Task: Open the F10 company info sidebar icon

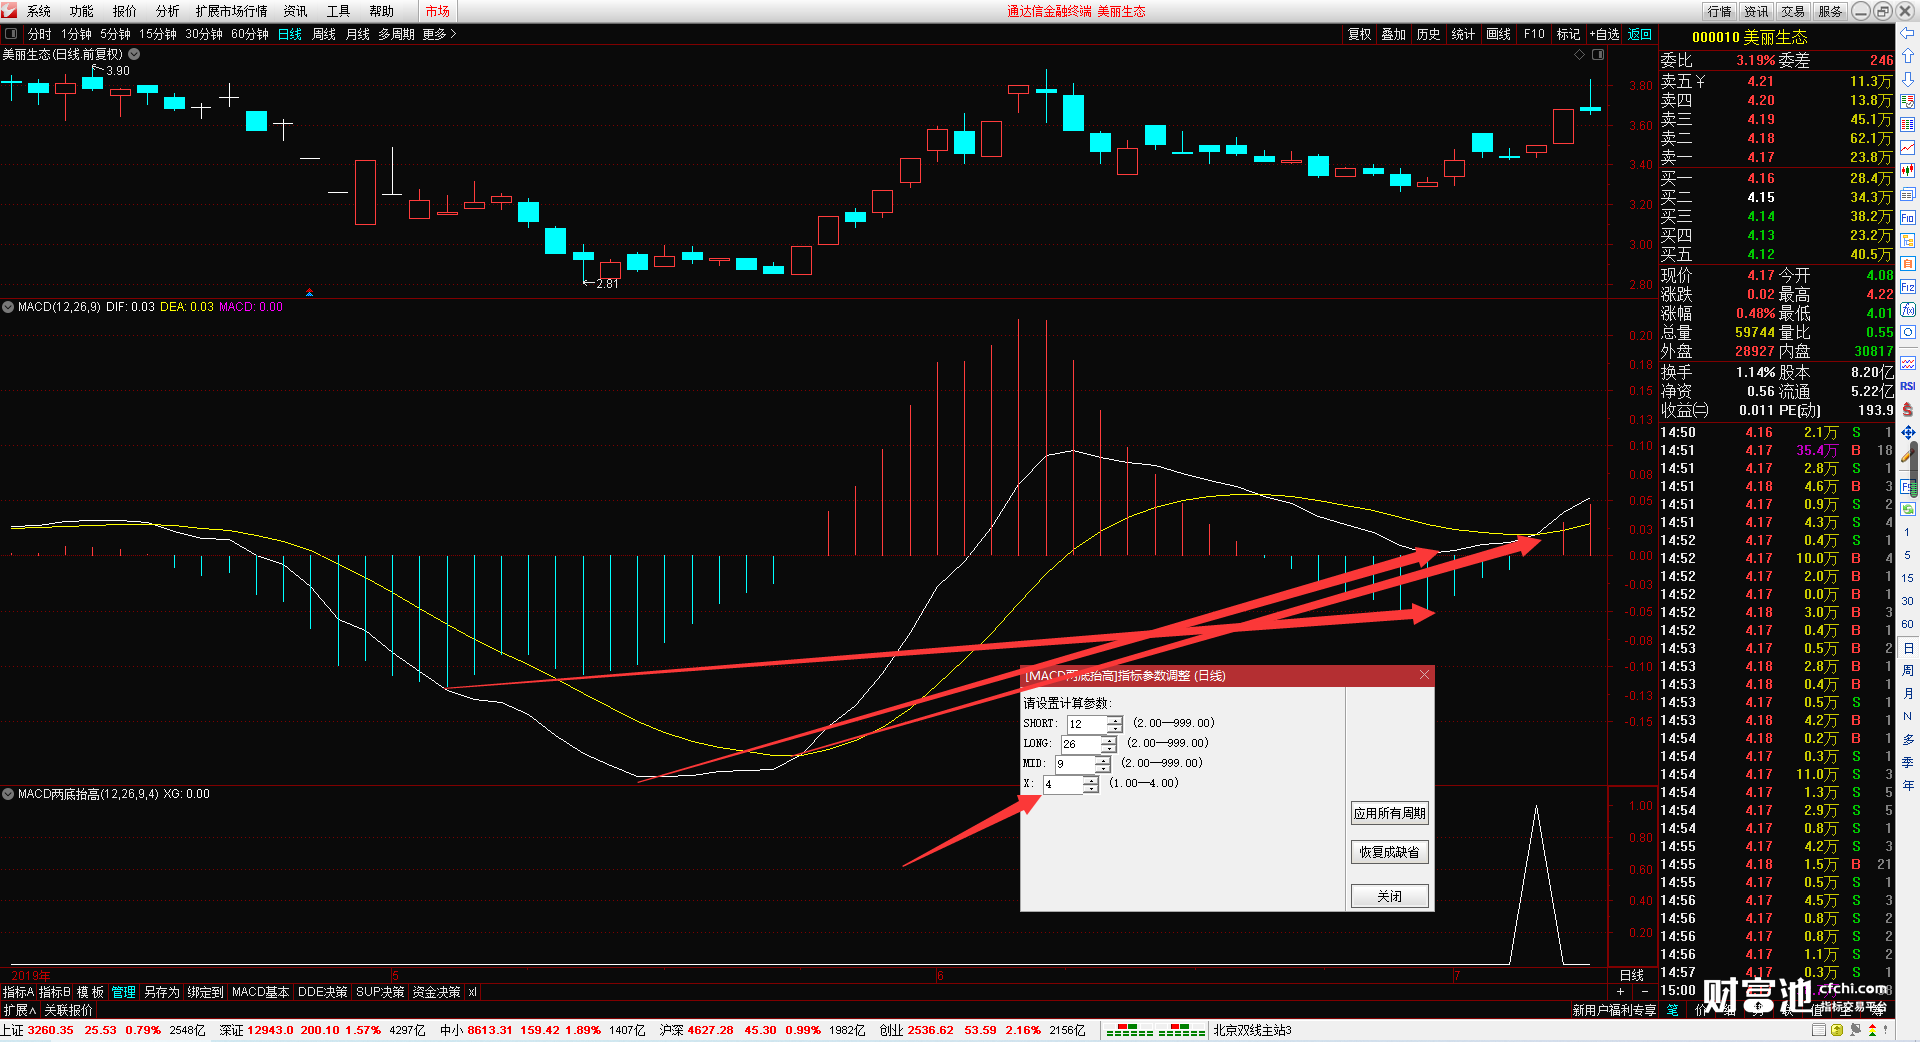Action: click(x=1908, y=217)
